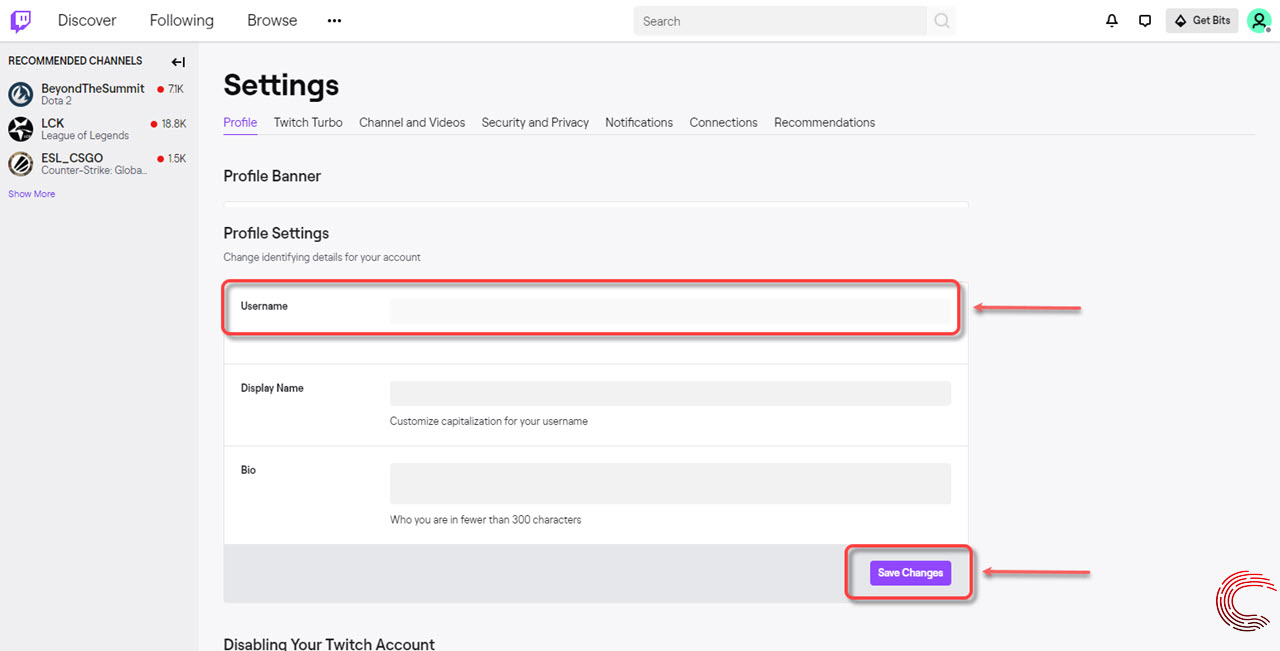Switch to the Security and Privacy tab
Viewport: 1280px width, 651px height.
click(x=535, y=122)
